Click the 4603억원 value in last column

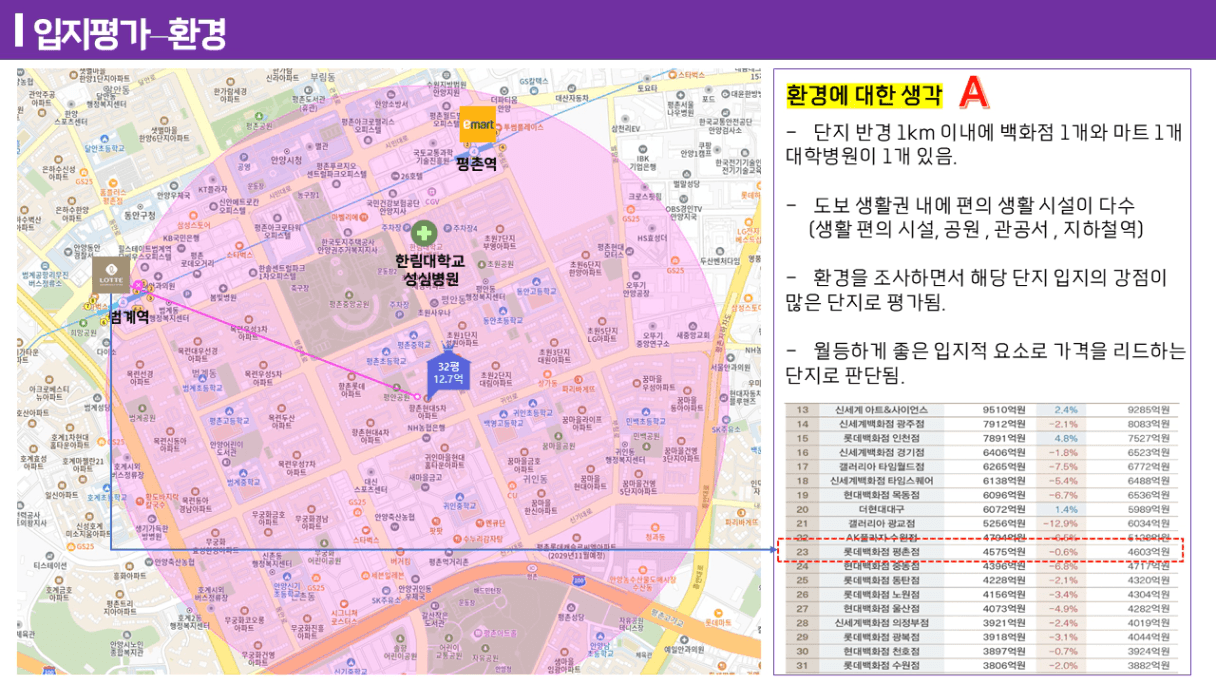point(1149,551)
